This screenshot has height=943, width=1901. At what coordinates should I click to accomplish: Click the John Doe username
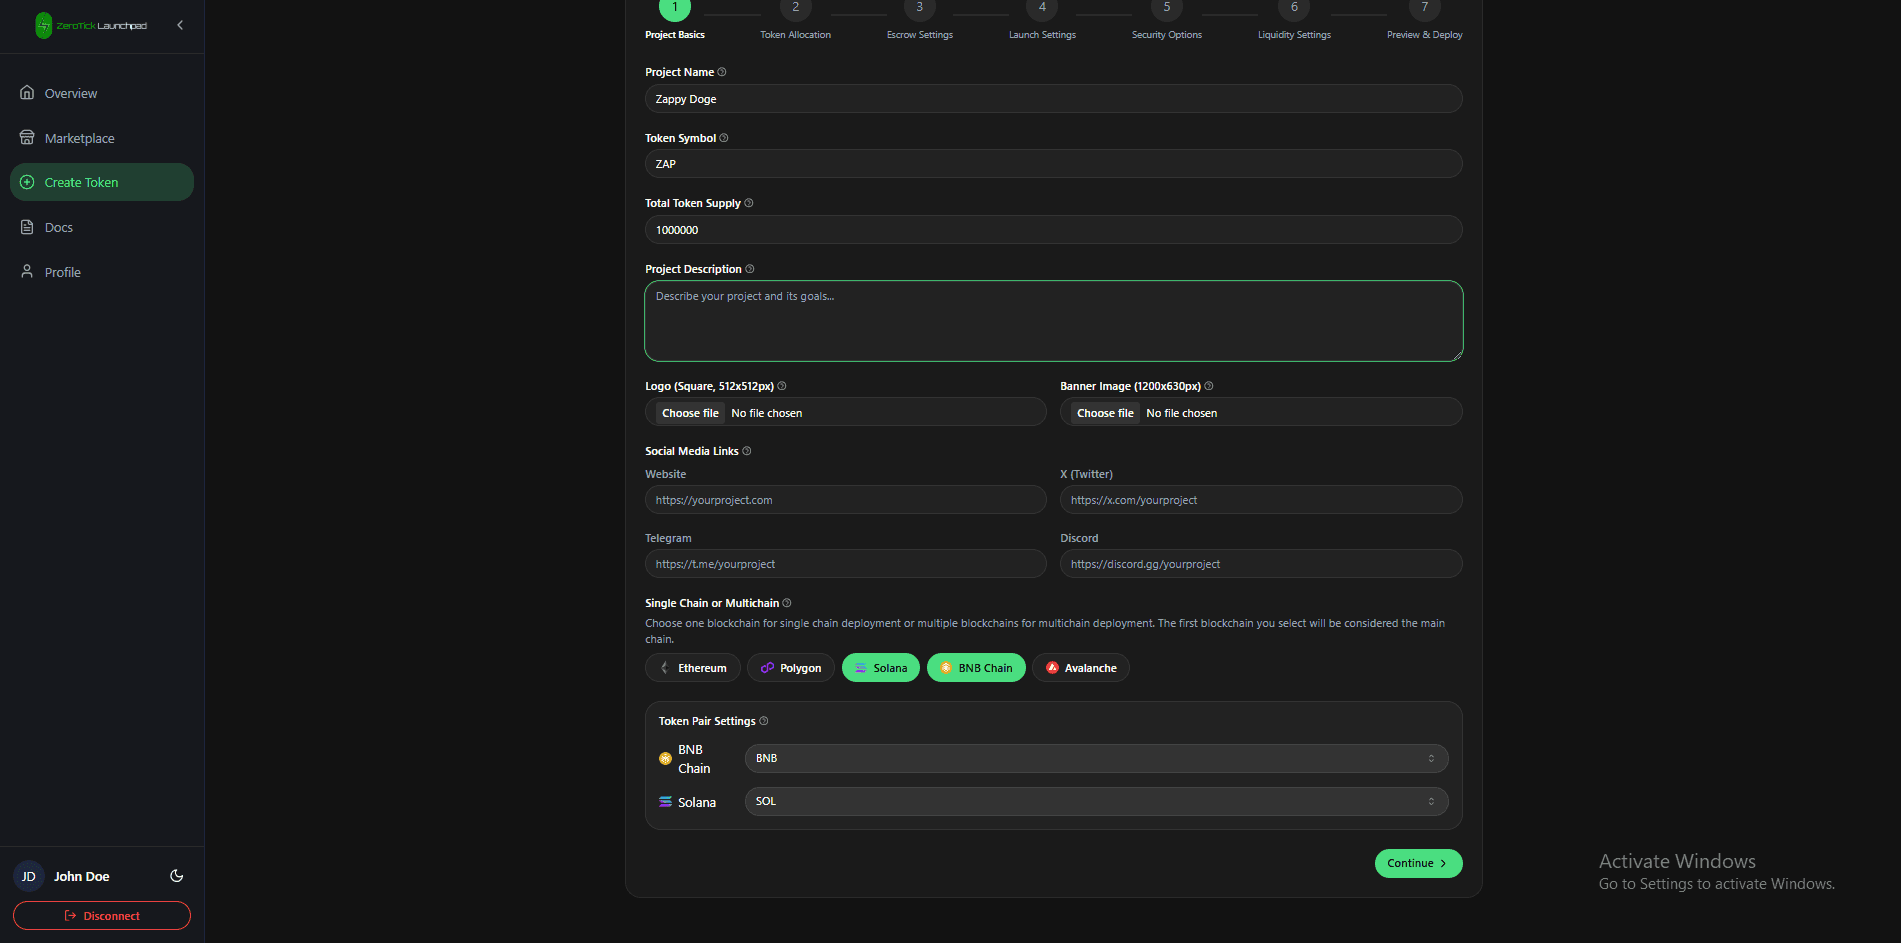coord(82,877)
